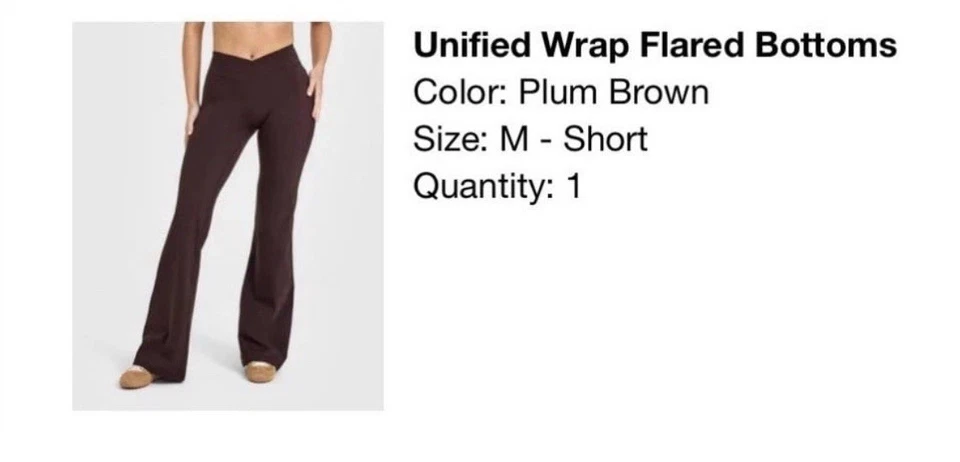Select the Quantity: 1 line

click(497, 186)
